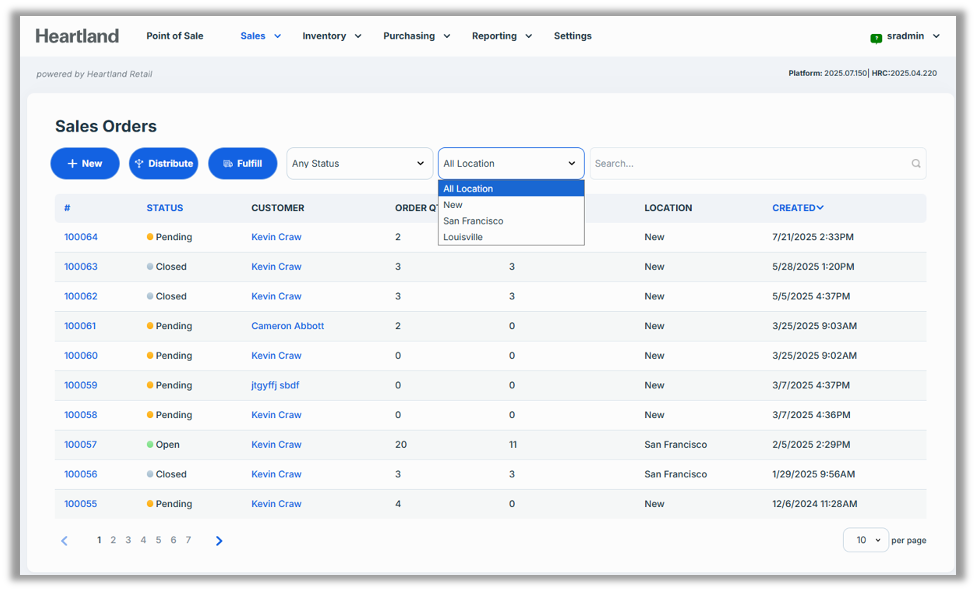Image resolution: width=976 pixels, height=592 pixels.
Task: Open the Inventory menu
Action: pos(331,36)
